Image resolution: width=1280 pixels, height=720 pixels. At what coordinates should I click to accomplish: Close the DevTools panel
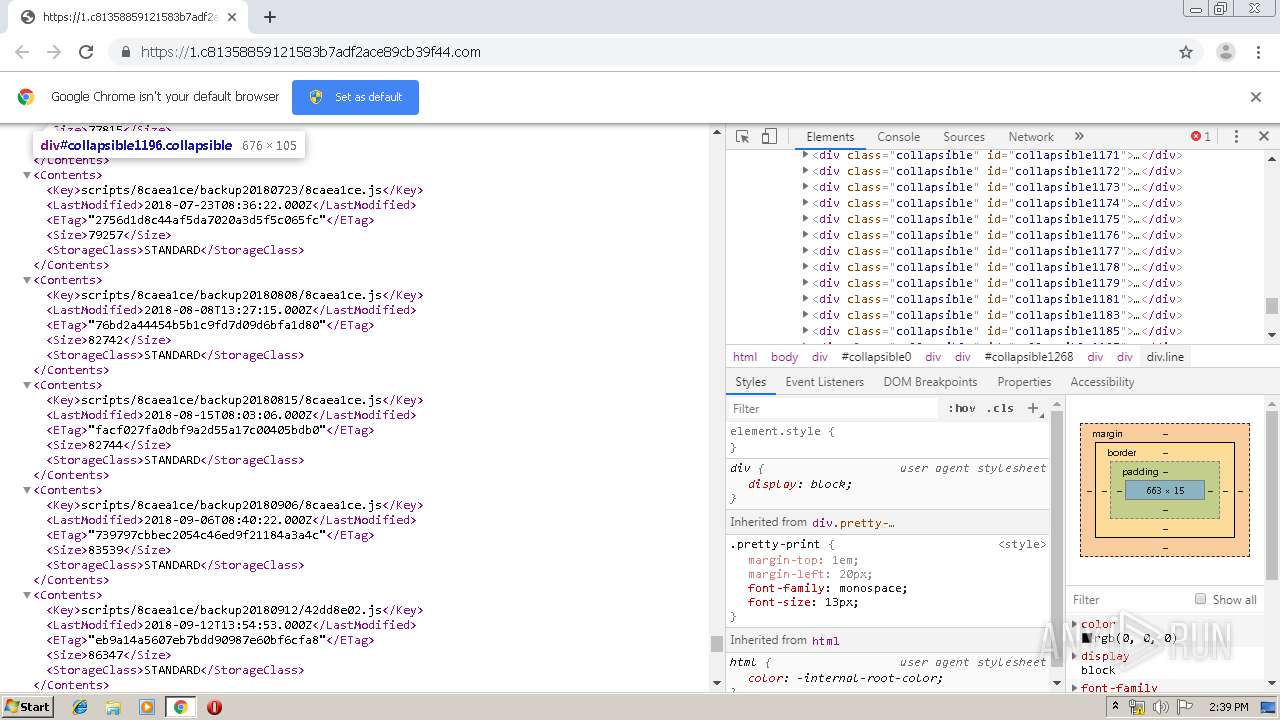1263,137
